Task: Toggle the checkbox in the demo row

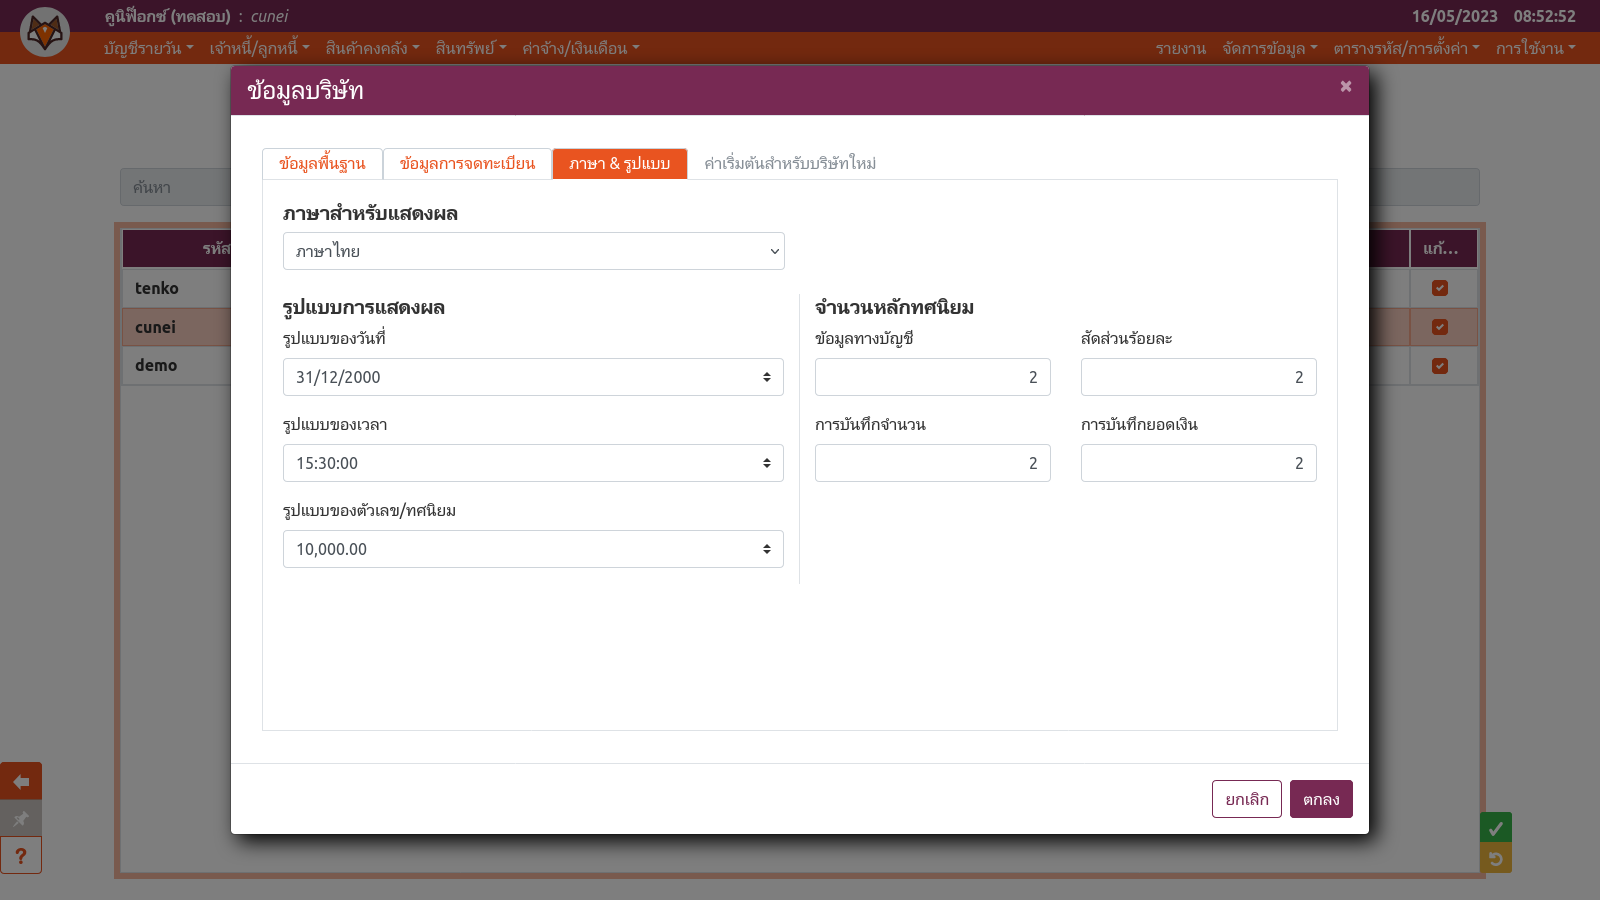Action: [x=1440, y=366]
